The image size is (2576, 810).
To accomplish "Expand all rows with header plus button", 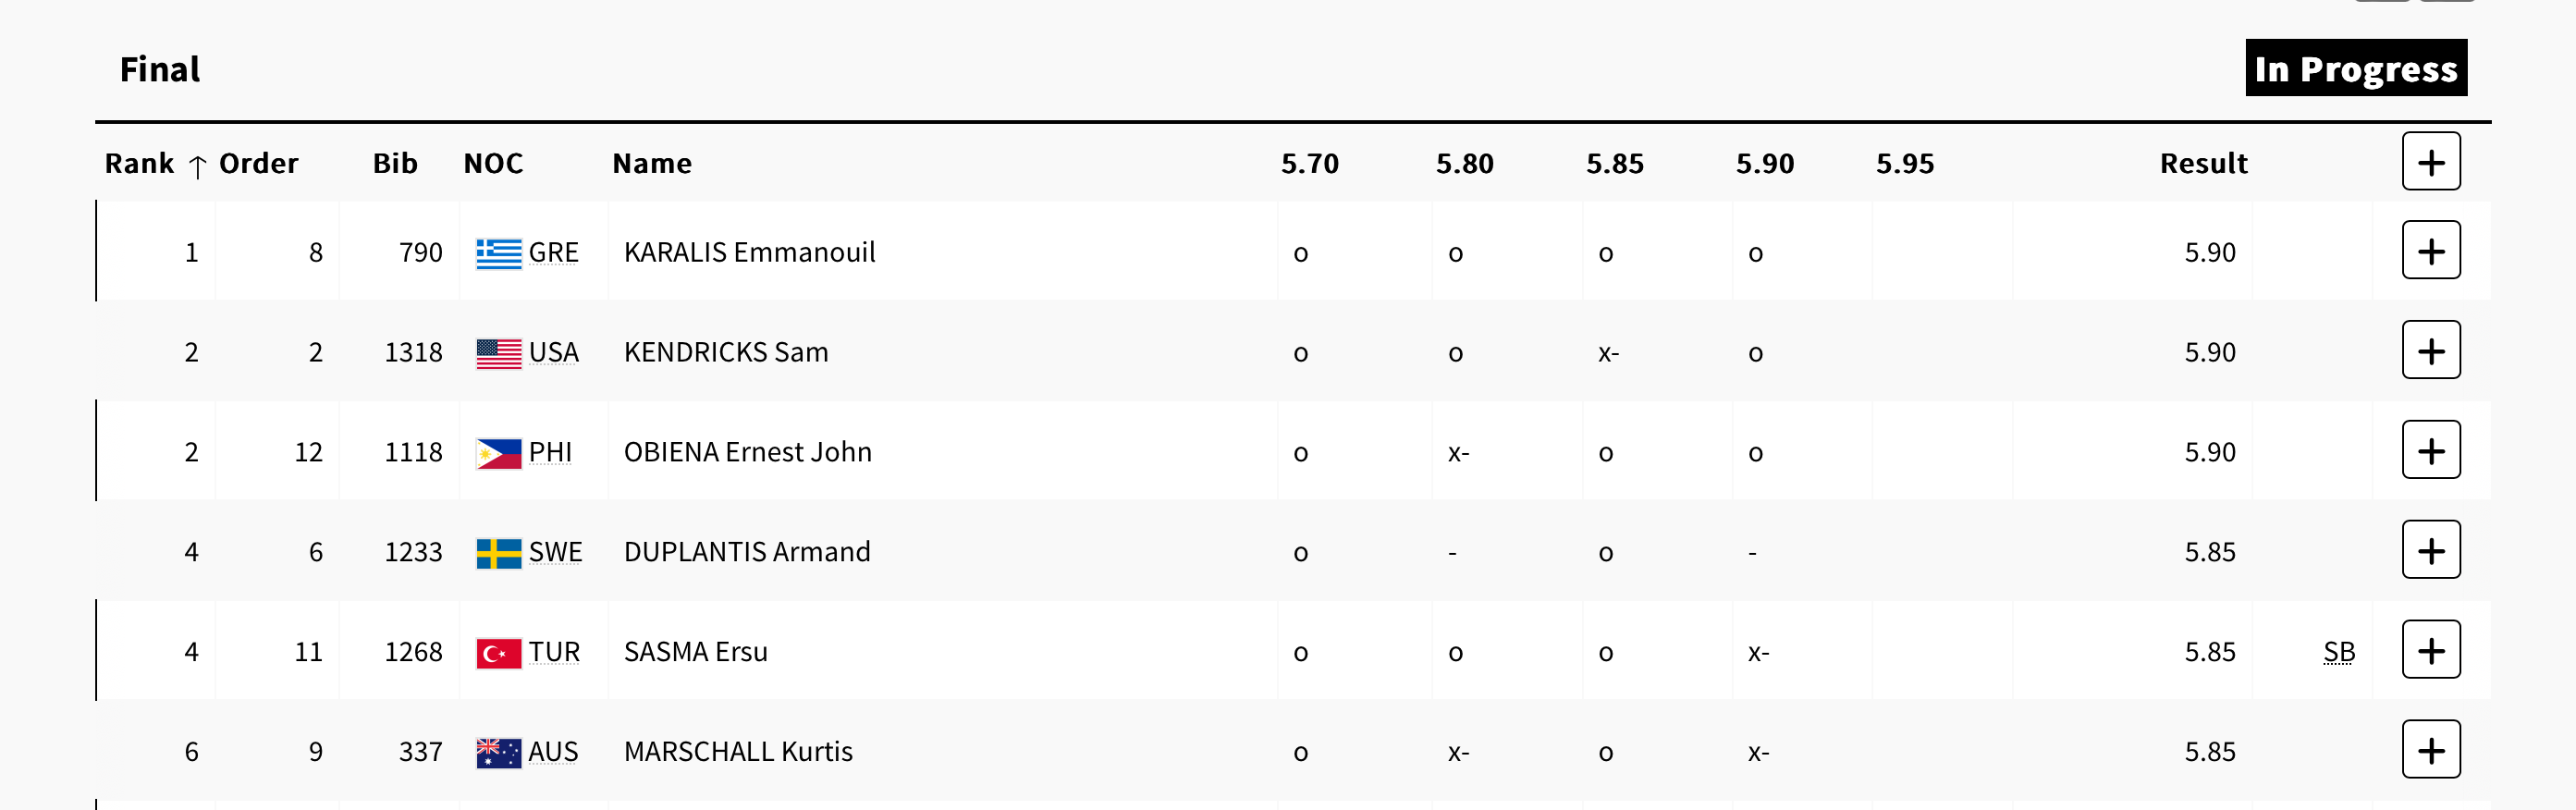I will coord(2431,161).
